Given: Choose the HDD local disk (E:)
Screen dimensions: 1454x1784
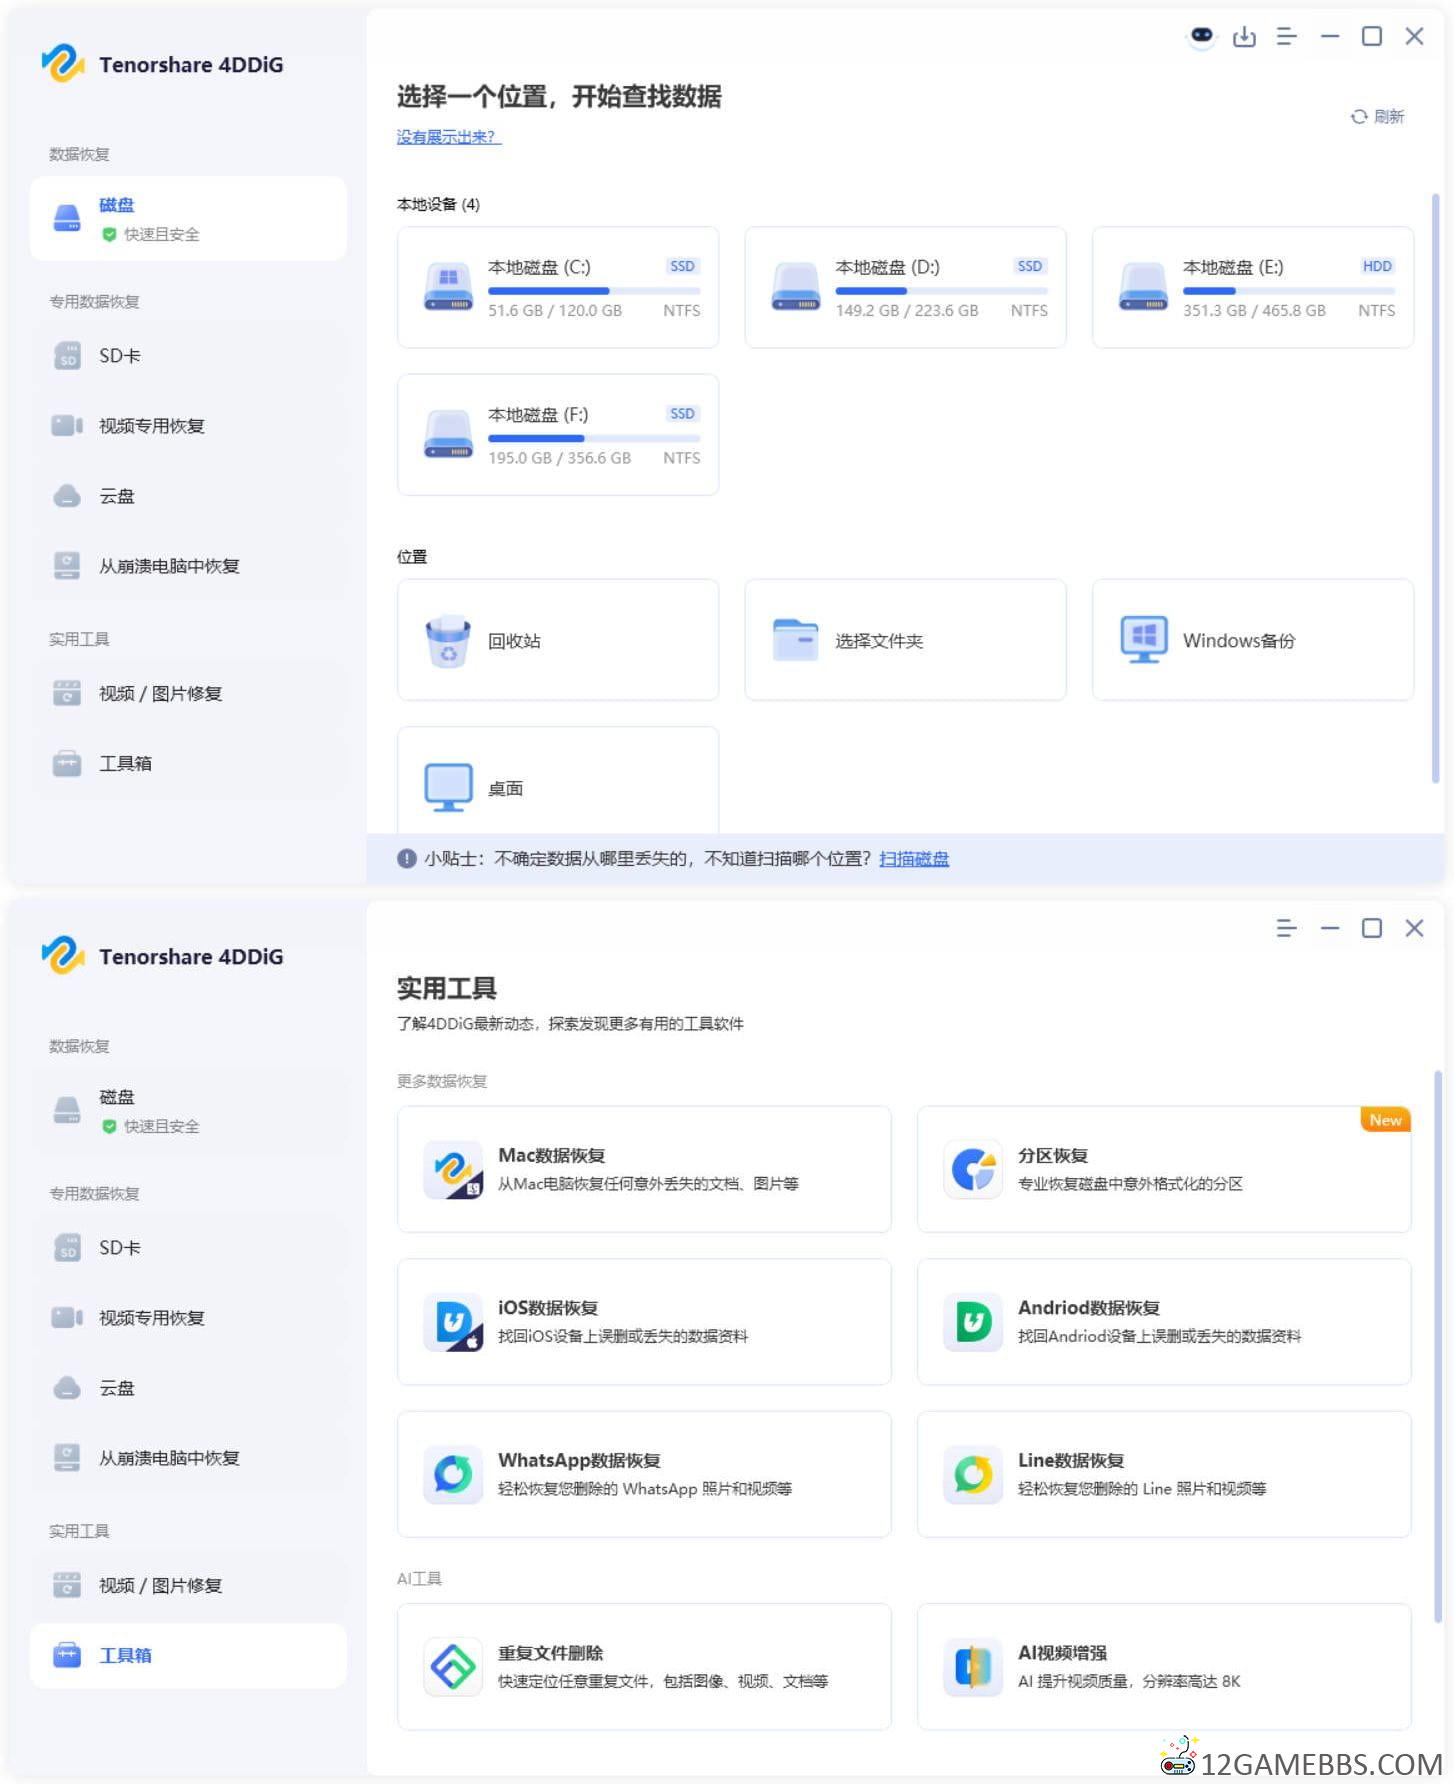Looking at the screenshot, I should point(1252,288).
